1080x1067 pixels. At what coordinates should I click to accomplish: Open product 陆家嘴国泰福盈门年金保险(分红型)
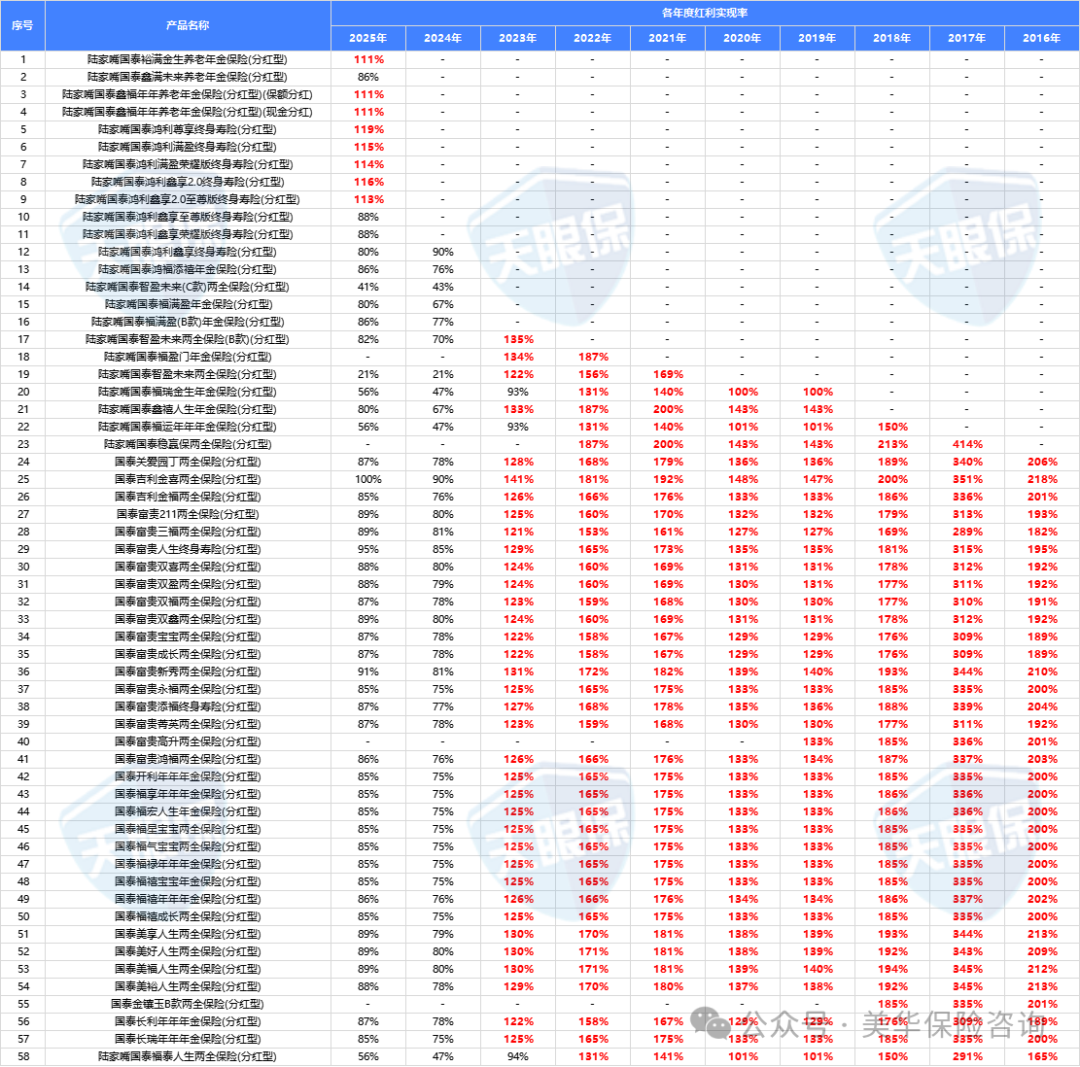pos(188,356)
